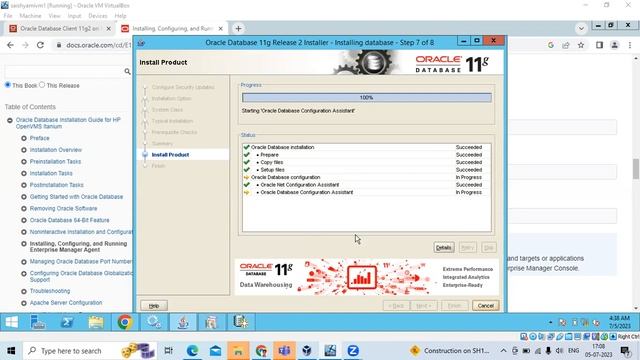640x360 pixels.
Task: Click the Chrome back arrow
Action: (x=11, y=45)
